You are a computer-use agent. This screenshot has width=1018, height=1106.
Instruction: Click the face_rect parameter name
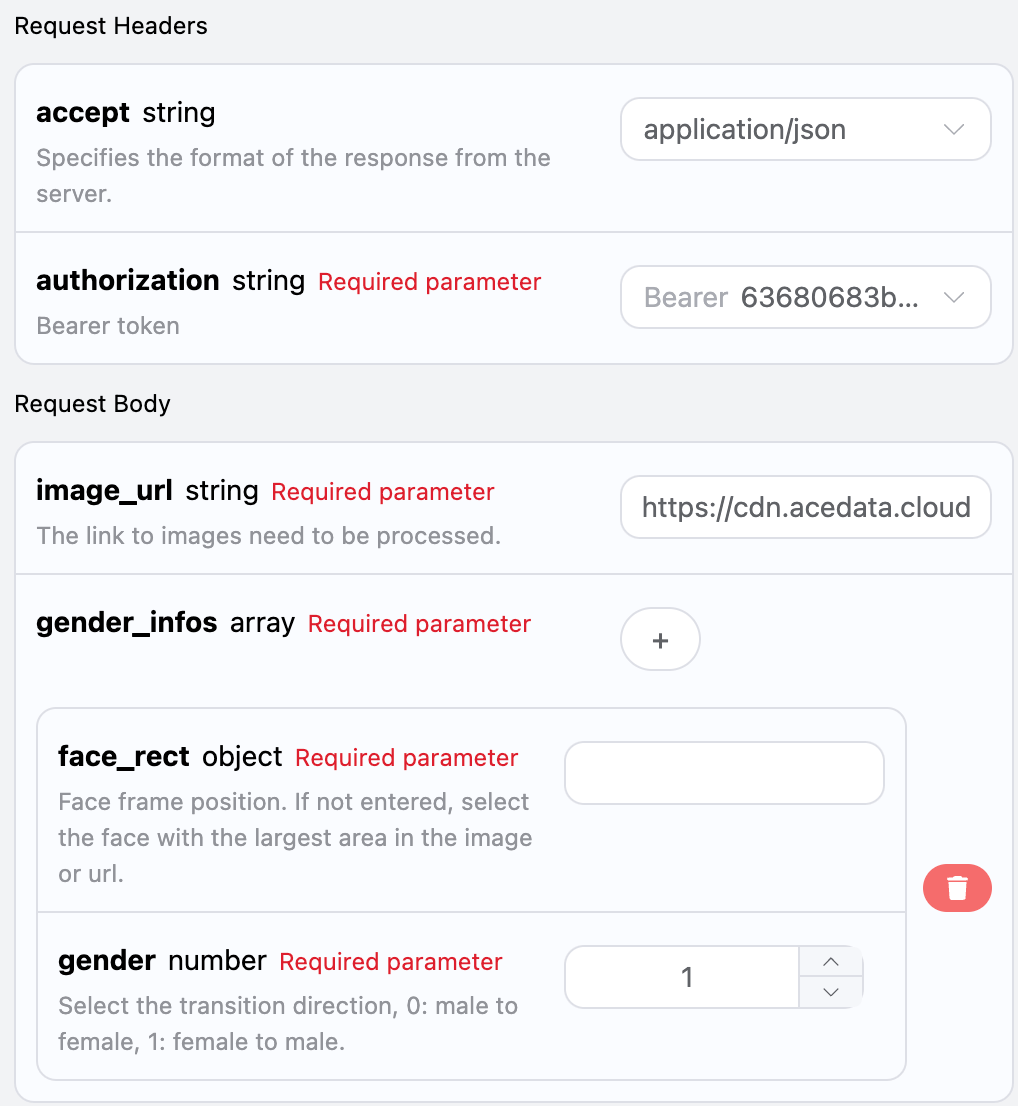pos(124,757)
